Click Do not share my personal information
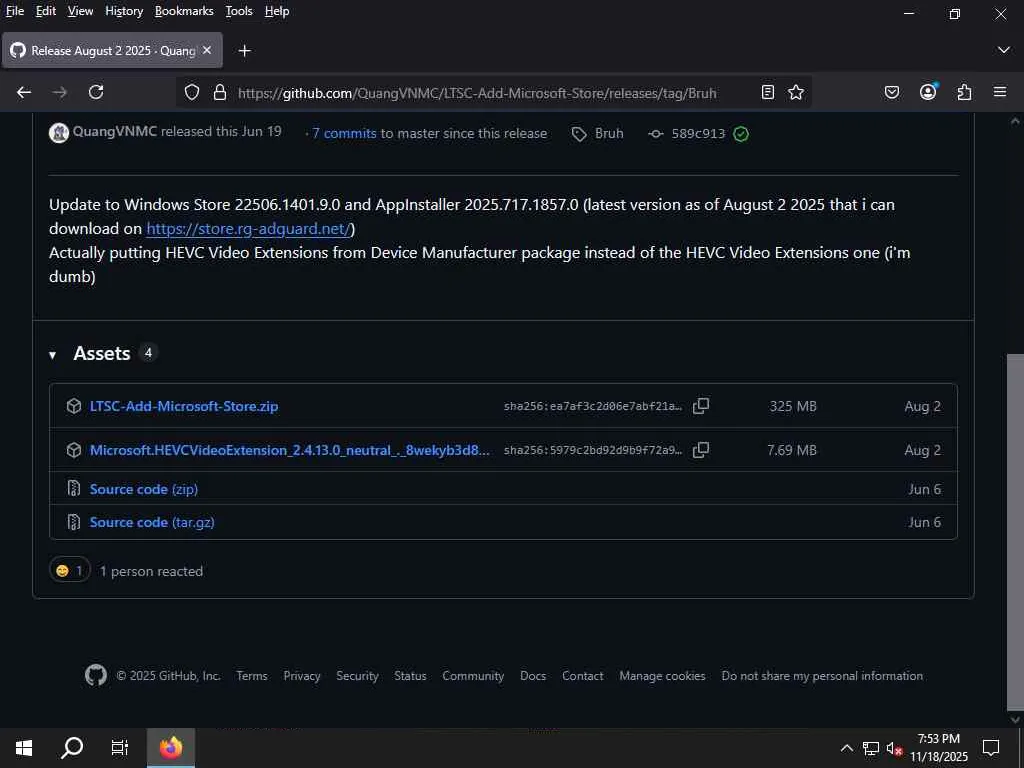Screen dimensions: 1024x768 tap(822, 676)
